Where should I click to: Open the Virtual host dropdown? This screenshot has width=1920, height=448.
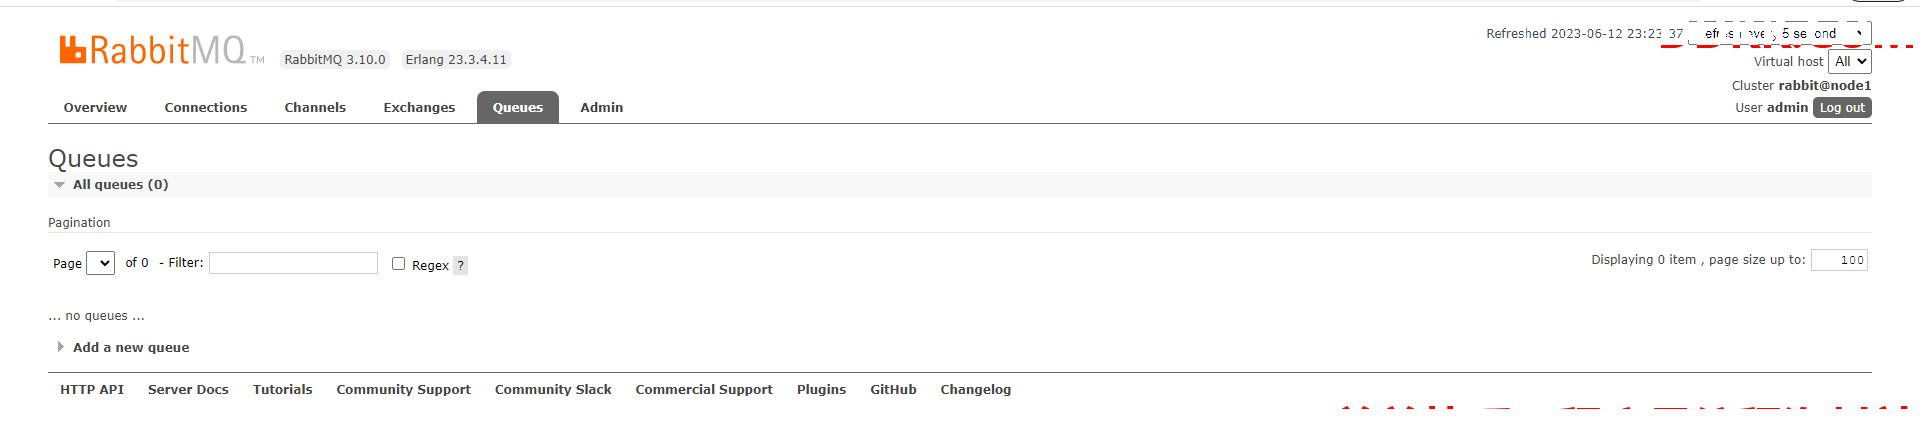click(1850, 62)
